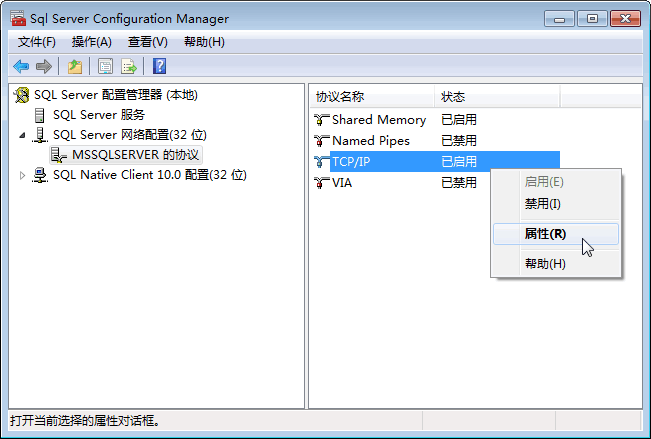Click the SQL Server 服务 server icon
651x439 pixels.
39,115
